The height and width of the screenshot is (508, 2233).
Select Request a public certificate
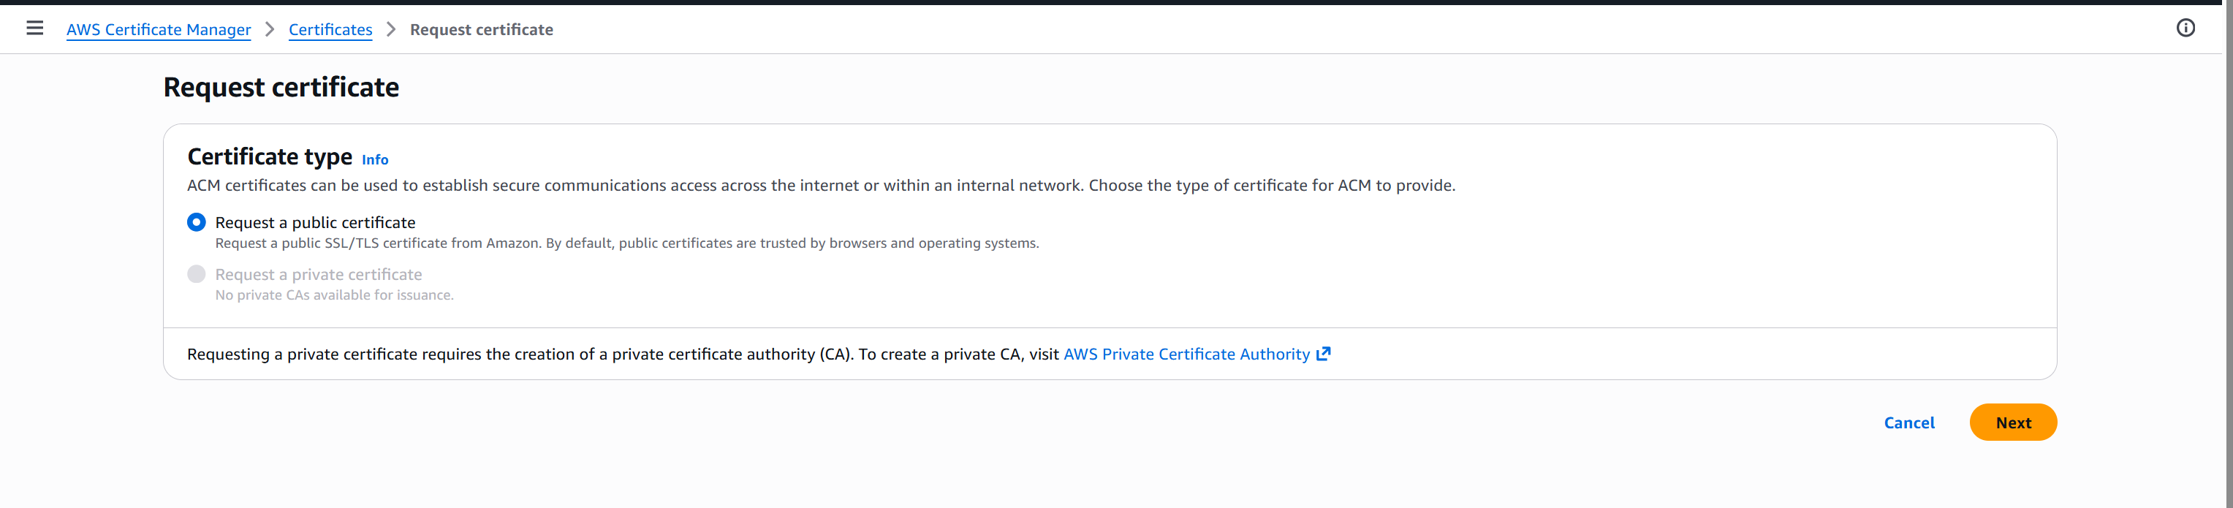pos(197,222)
